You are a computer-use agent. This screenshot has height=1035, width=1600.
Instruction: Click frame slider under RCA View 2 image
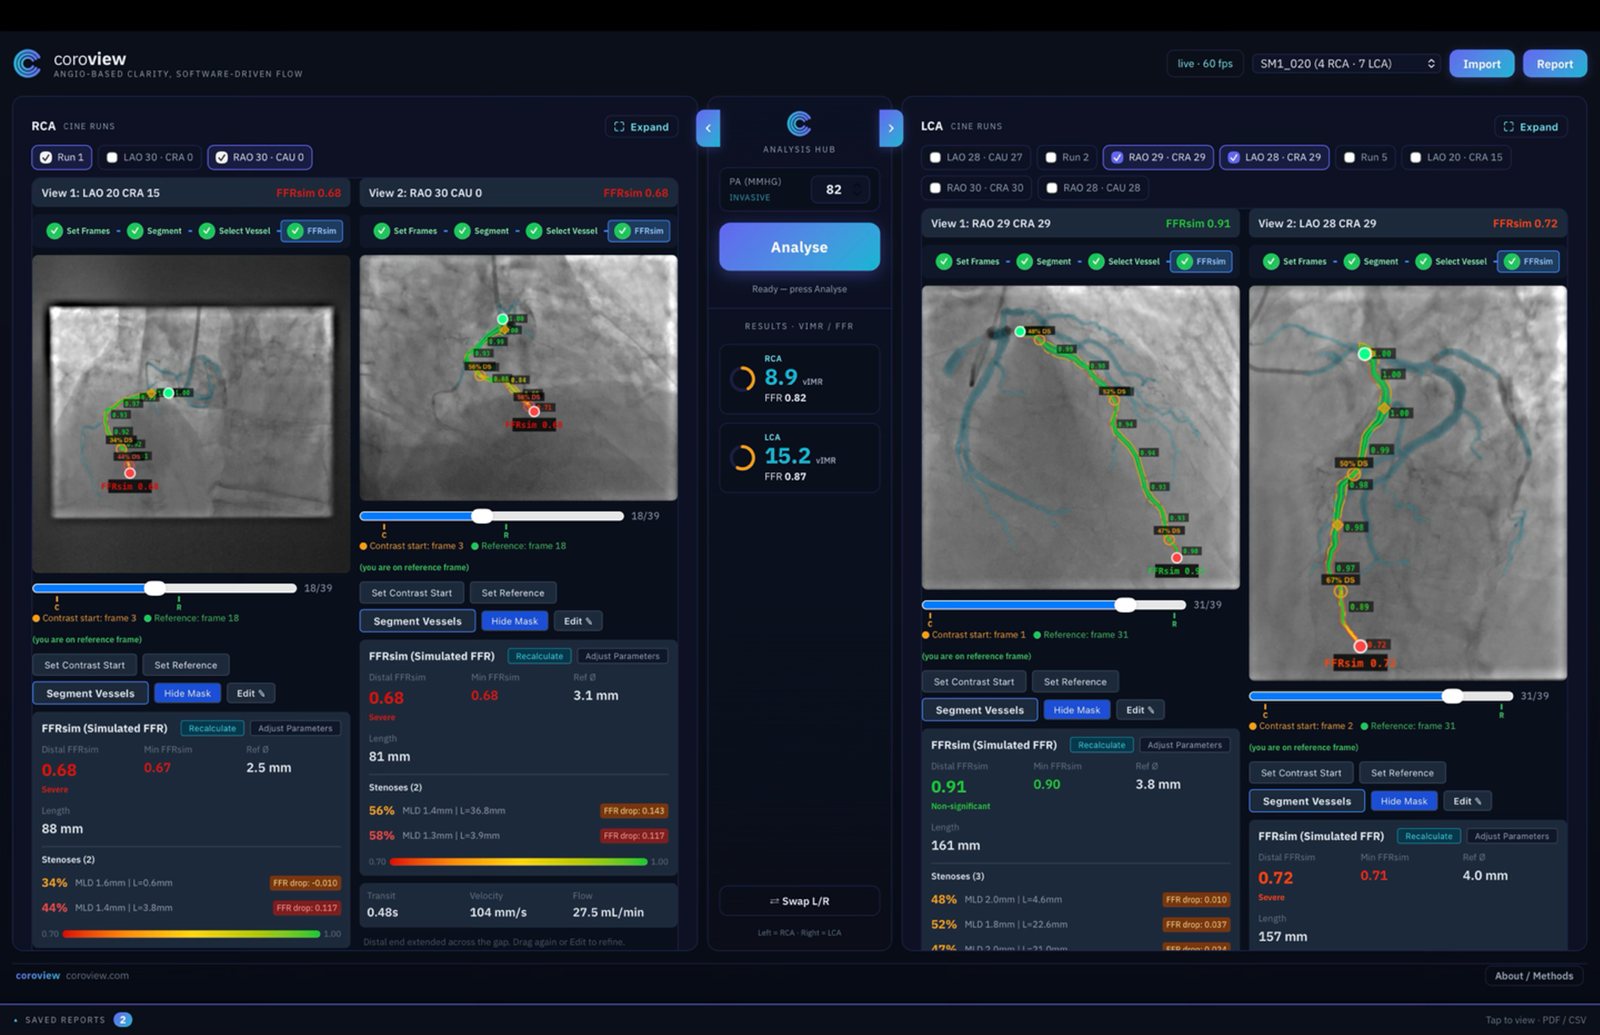click(491, 516)
